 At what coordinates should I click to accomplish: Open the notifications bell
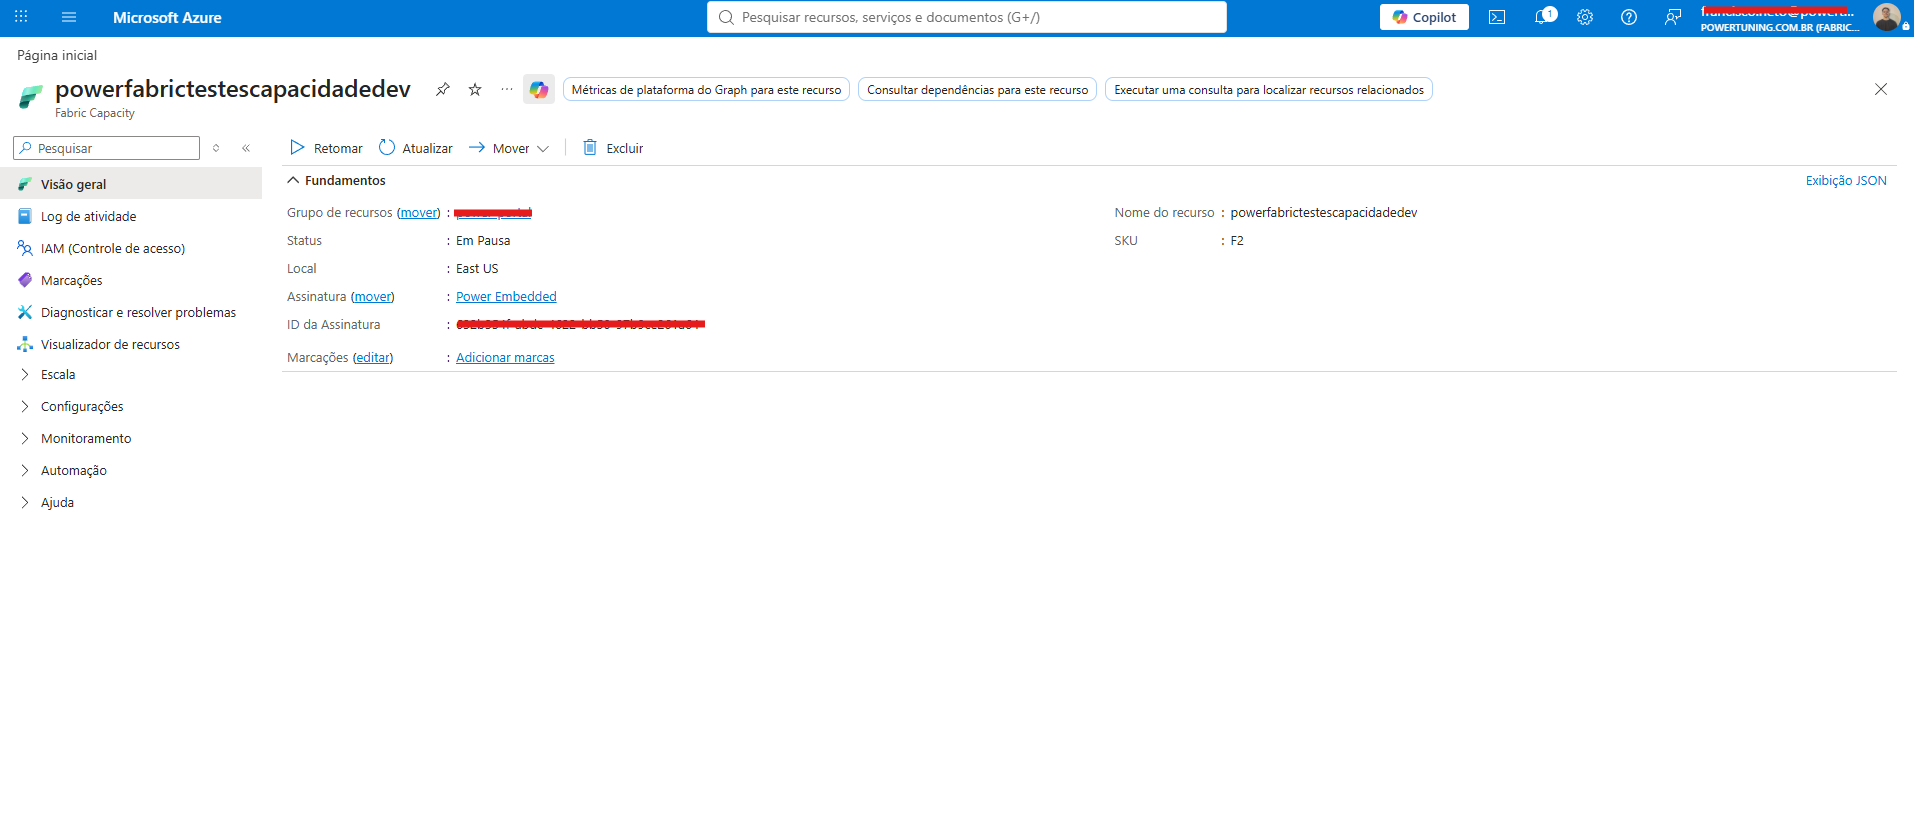pyautogui.click(x=1542, y=17)
